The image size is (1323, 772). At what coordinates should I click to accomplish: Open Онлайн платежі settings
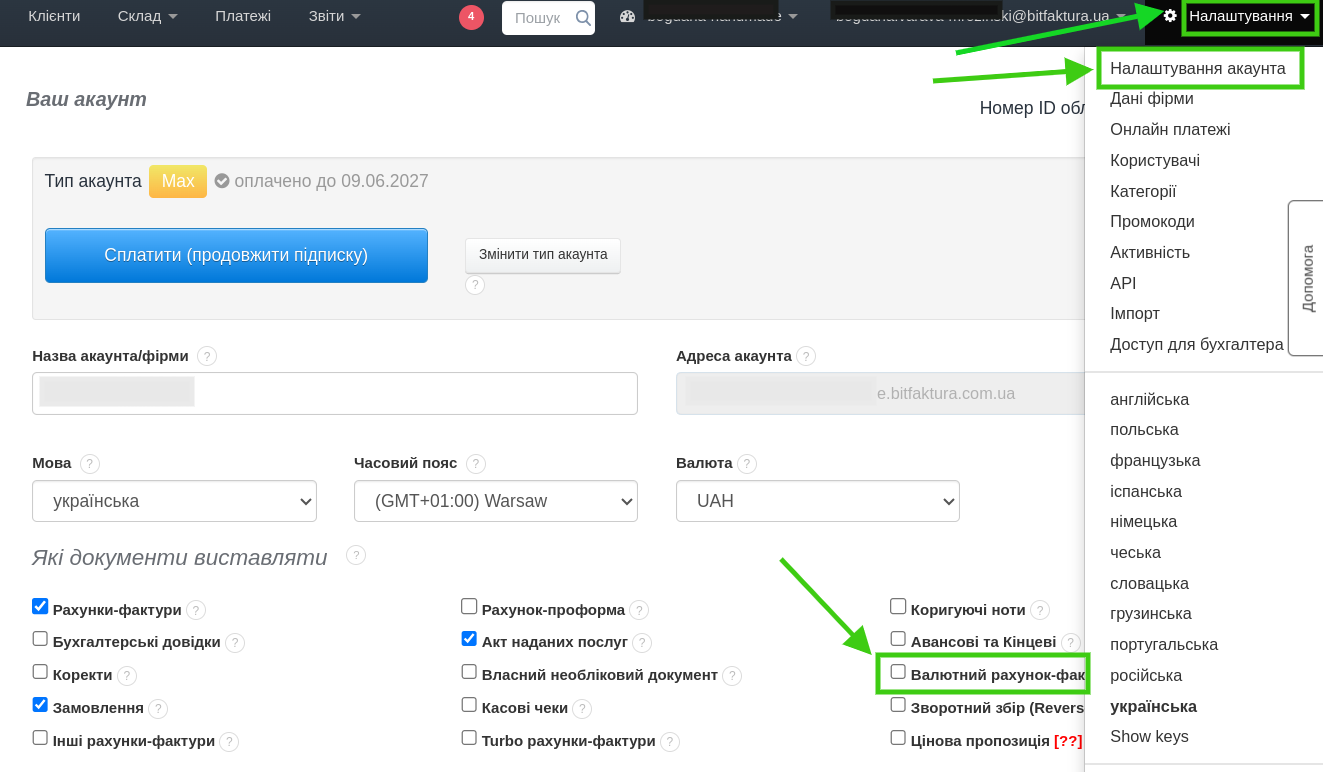click(1170, 130)
